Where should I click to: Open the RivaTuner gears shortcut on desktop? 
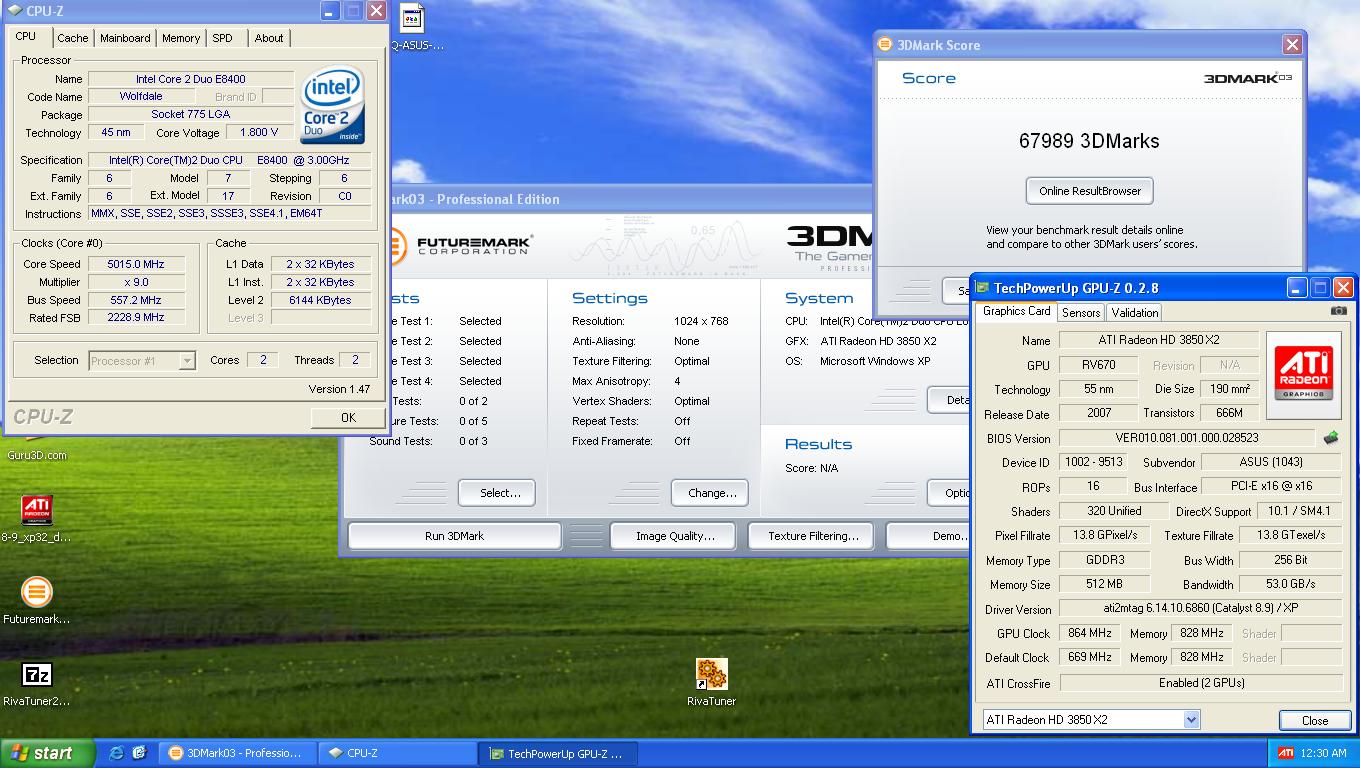point(711,673)
